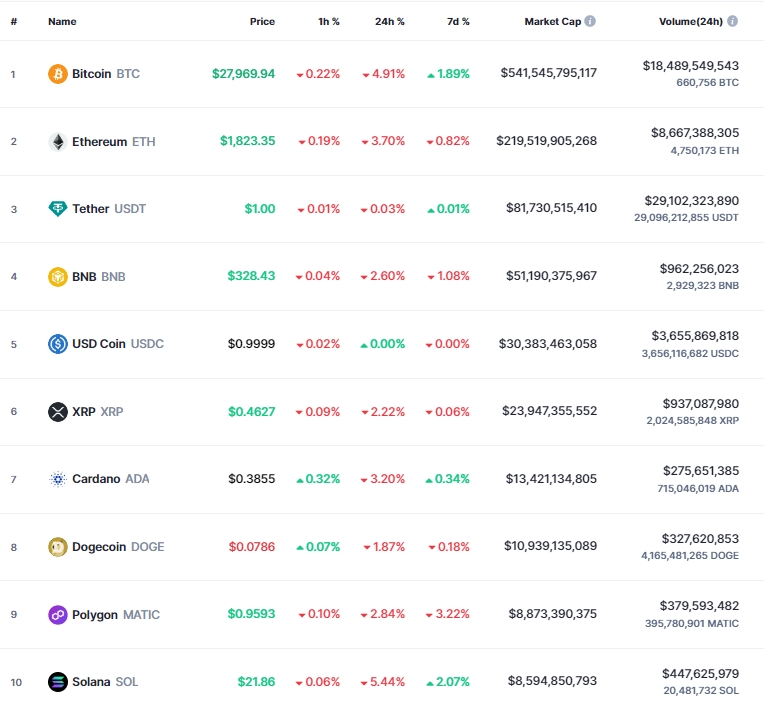Viewport: 764px width, 714px height.
Task: Click the Bitcoin orange logo icon
Action: coord(57,74)
